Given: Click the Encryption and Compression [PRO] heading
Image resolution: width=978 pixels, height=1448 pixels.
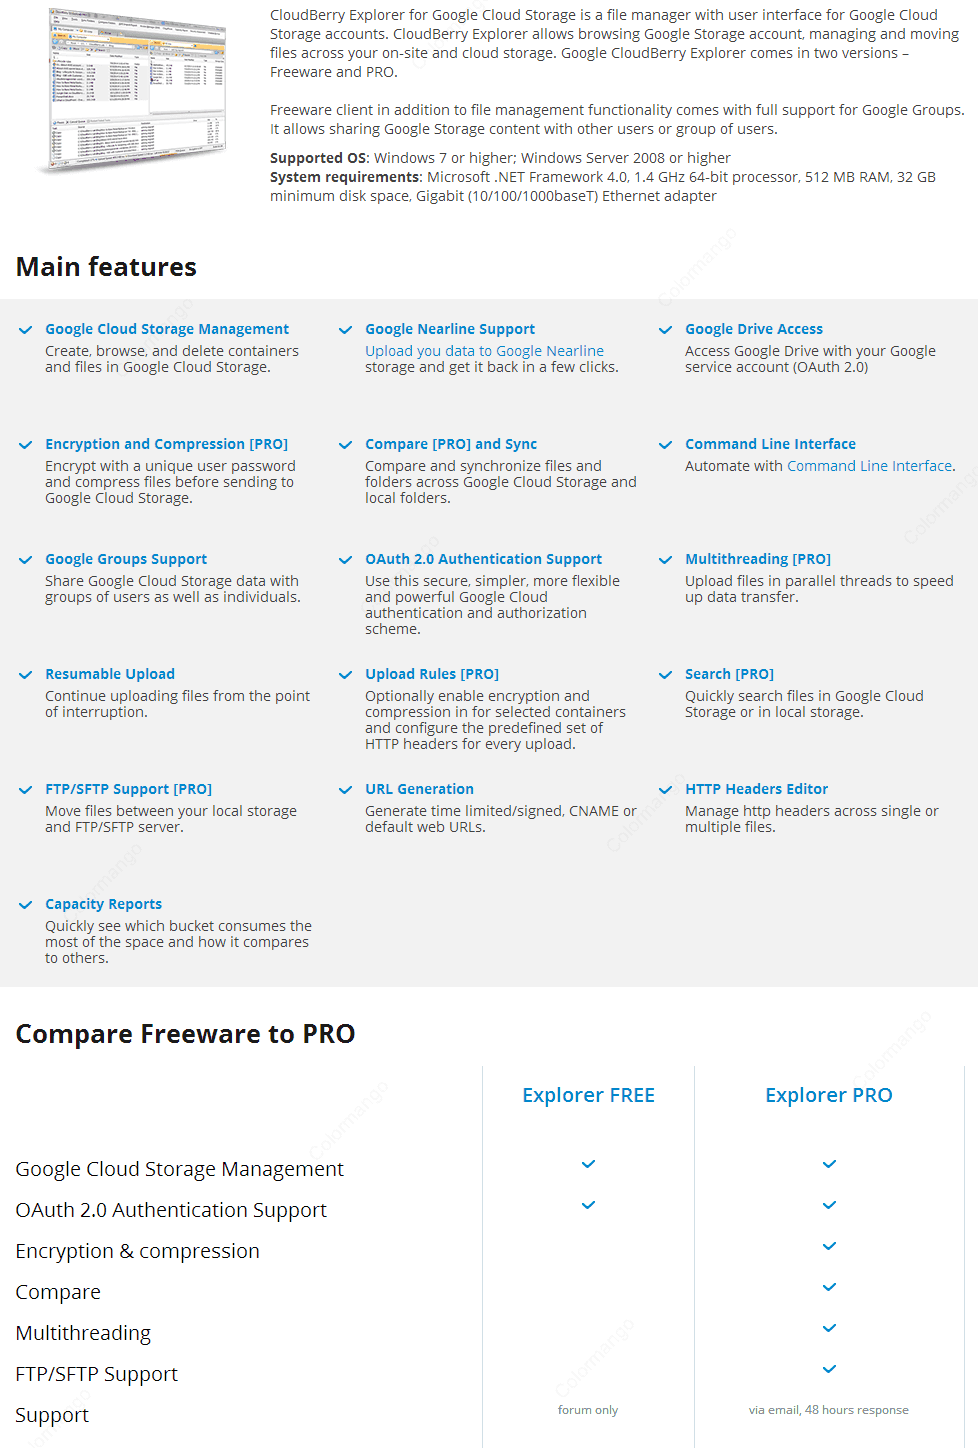Looking at the screenshot, I should point(166,444).
